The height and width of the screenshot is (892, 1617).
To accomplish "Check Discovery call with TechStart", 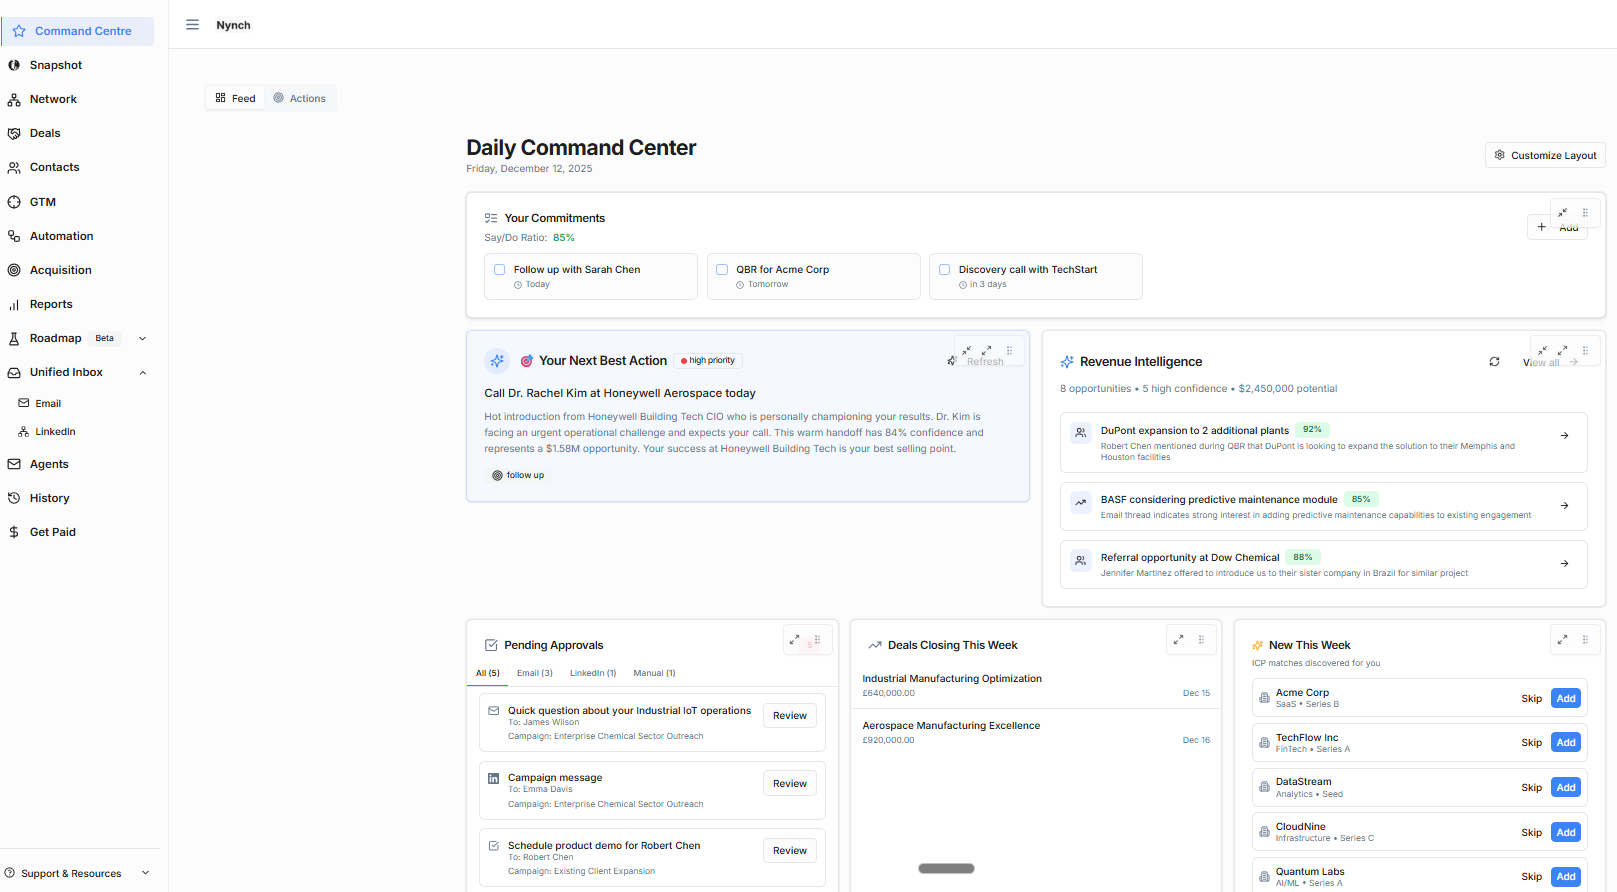I will pyautogui.click(x=944, y=269).
